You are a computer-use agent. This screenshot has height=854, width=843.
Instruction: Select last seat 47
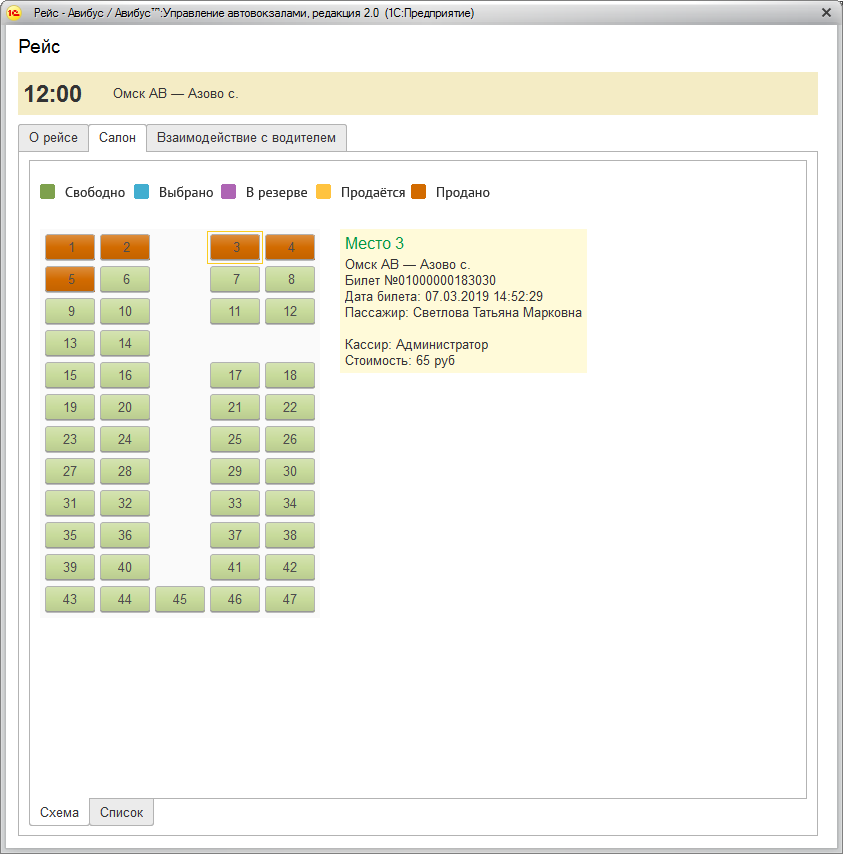290,599
